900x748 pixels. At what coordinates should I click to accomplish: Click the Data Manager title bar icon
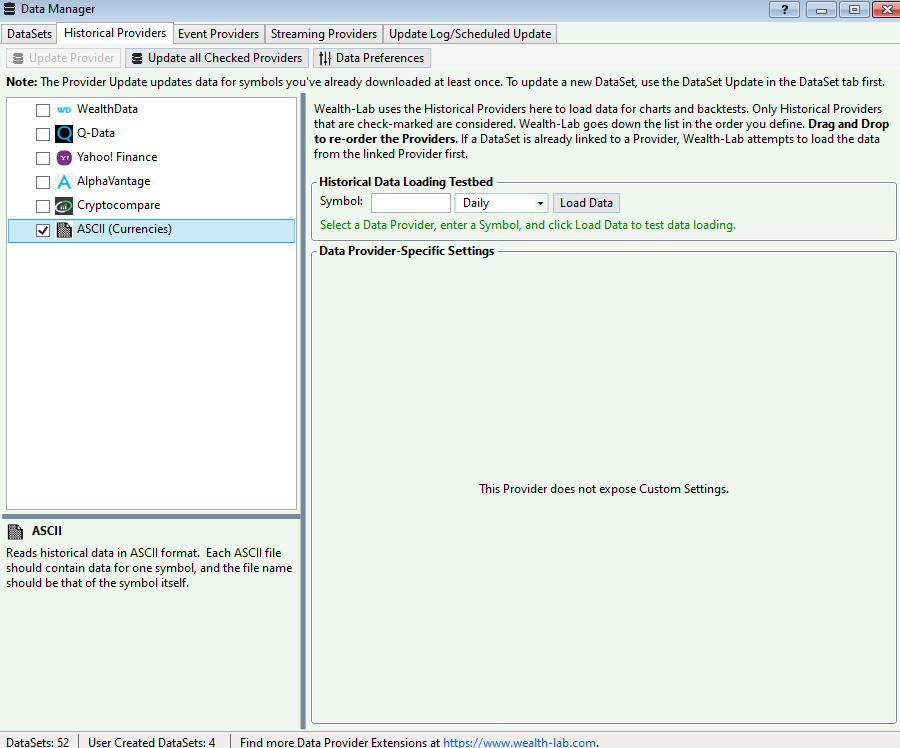click(9, 9)
